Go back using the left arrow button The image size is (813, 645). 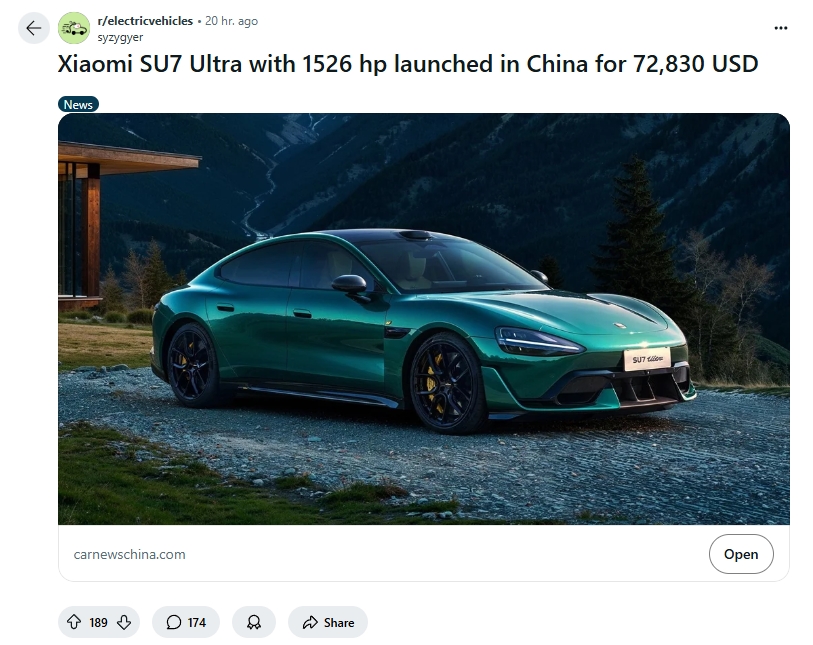coord(34,28)
